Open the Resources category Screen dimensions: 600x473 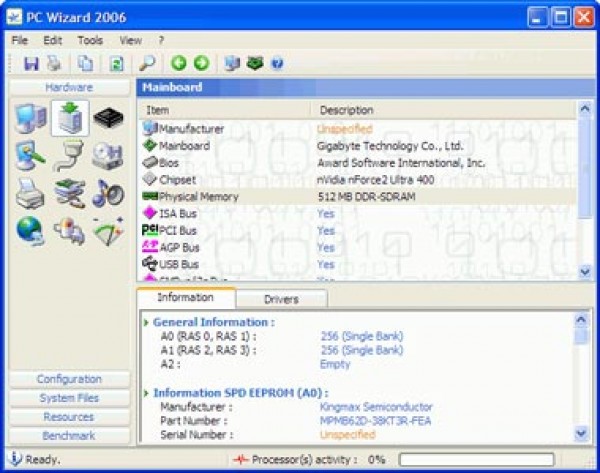coord(69,417)
